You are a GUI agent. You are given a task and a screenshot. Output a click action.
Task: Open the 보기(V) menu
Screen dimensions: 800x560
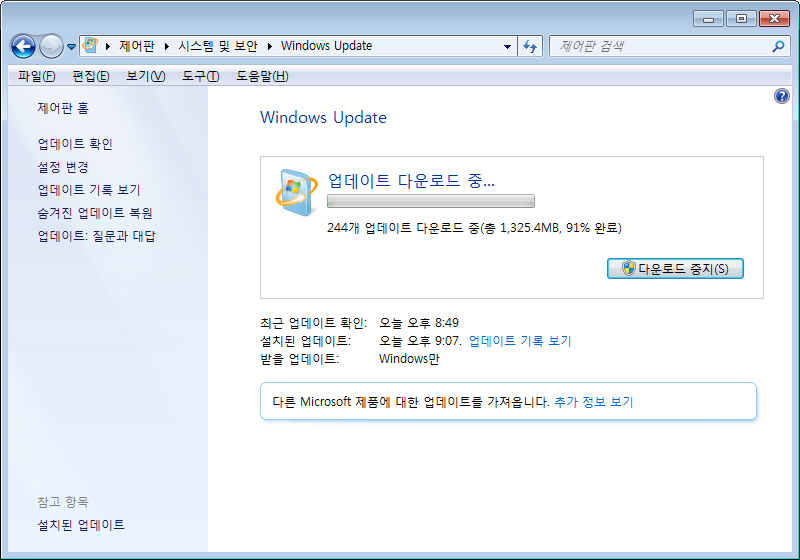pos(145,77)
